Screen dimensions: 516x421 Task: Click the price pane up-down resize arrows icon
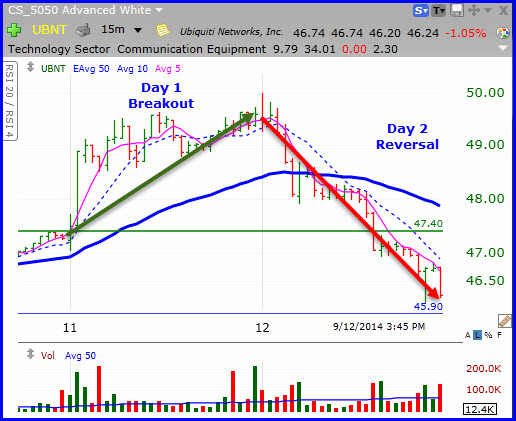[30, 67]
